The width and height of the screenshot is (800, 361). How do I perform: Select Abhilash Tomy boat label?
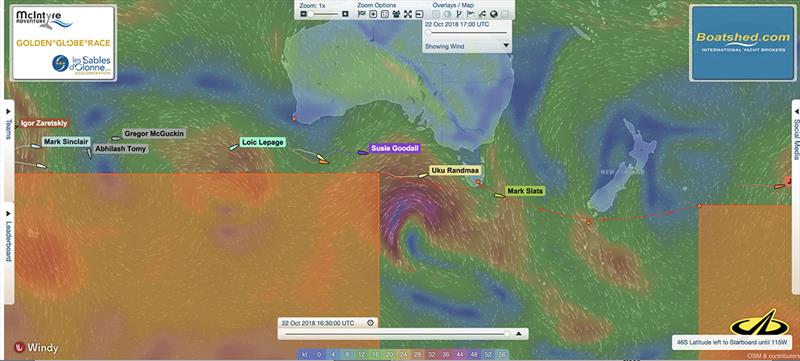pyautogui.click(x=121, y=149)
